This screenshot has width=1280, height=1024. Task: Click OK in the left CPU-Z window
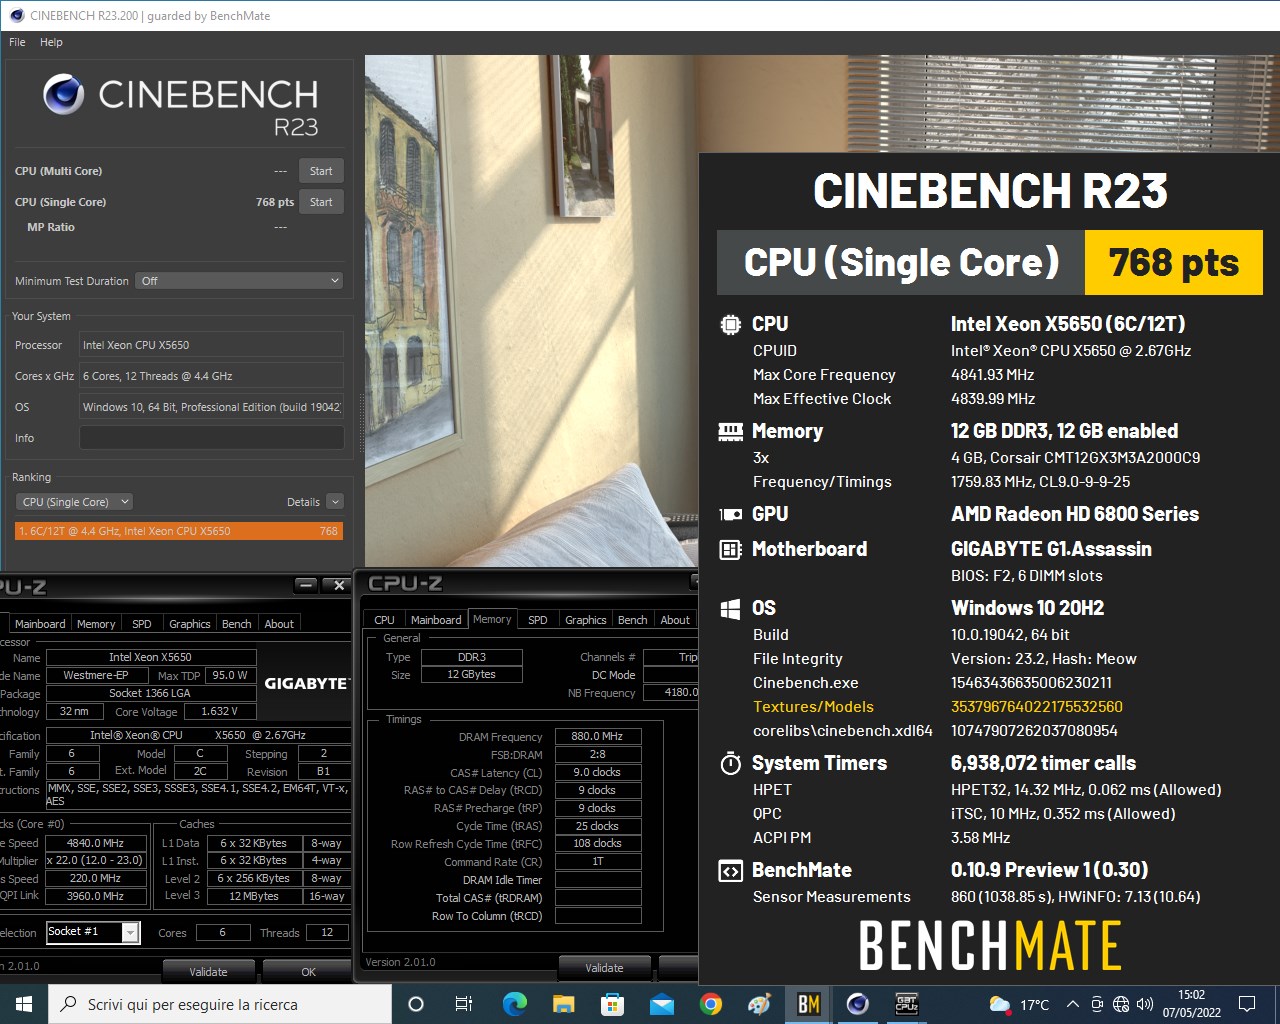click(308, 971)
